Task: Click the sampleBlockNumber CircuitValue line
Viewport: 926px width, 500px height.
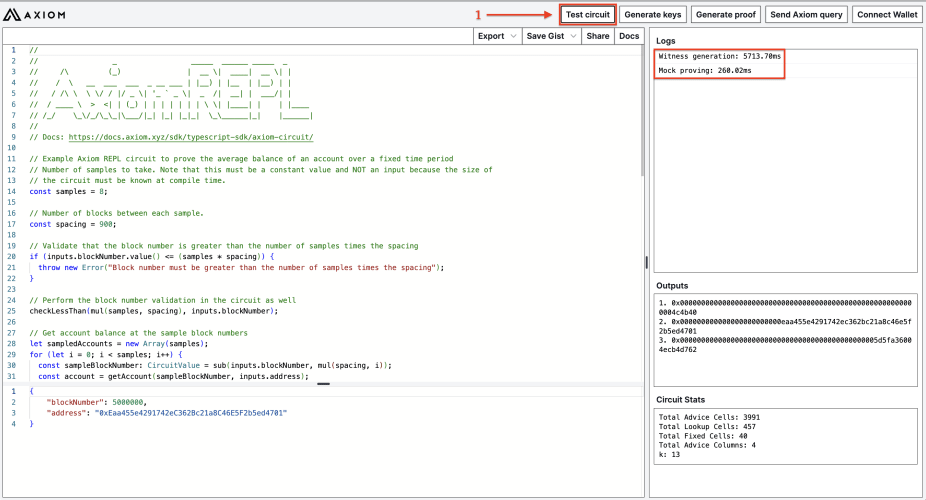Action: point(215,365)
